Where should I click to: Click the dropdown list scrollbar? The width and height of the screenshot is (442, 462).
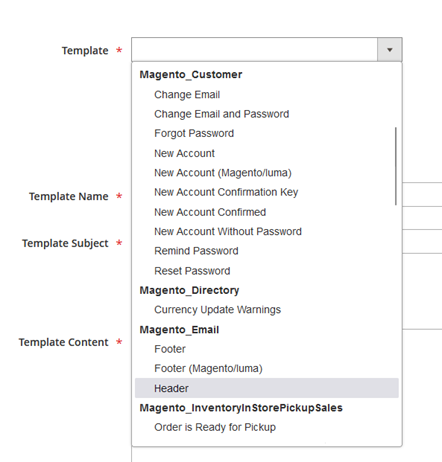pos(396,166)
